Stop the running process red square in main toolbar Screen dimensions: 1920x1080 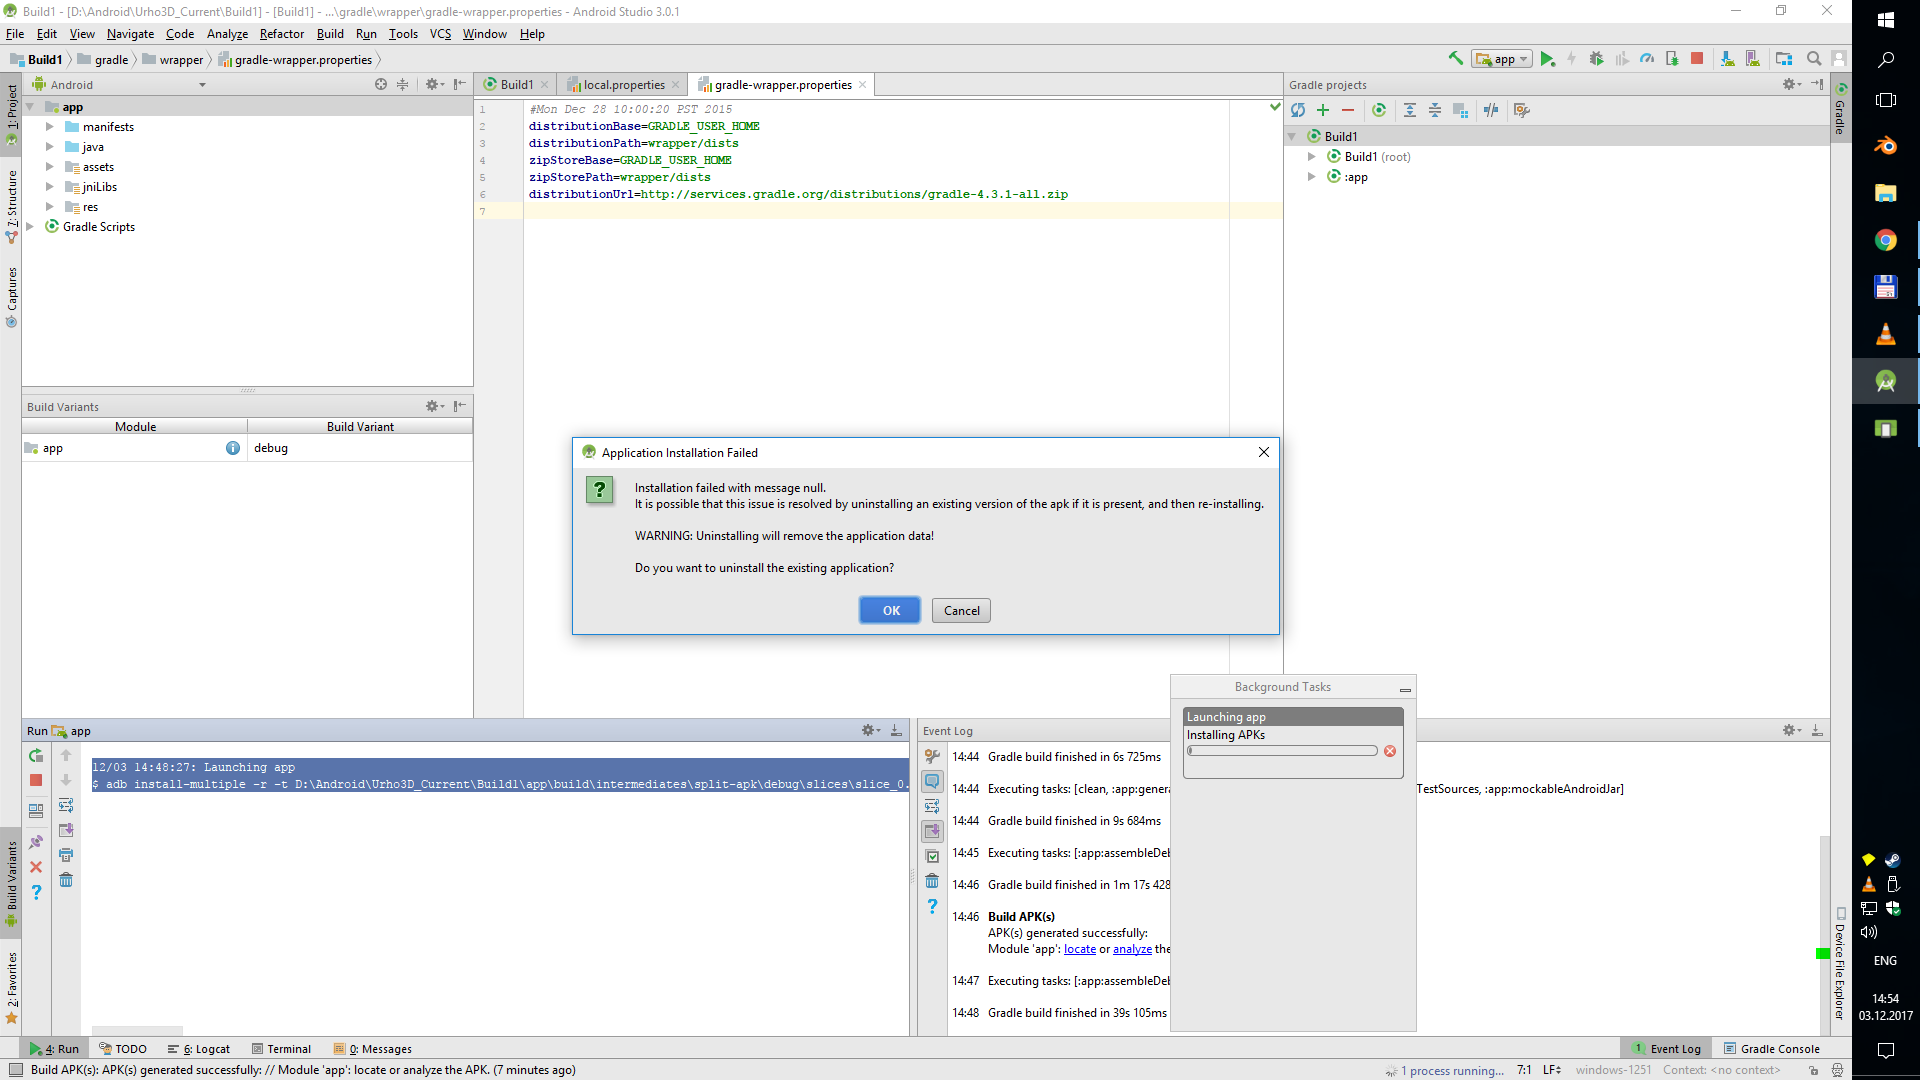1697,59
